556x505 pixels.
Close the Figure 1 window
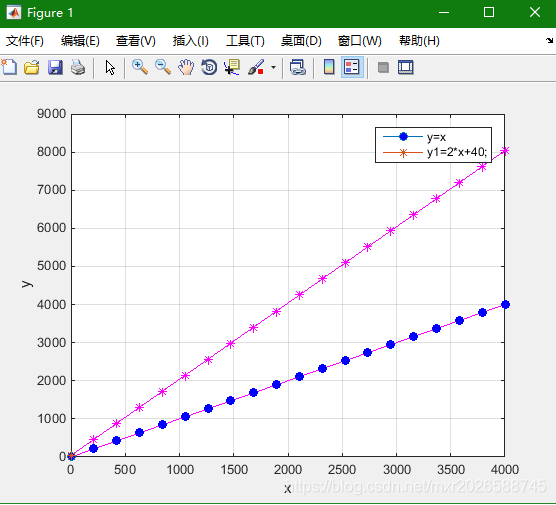tap(535, 13)
